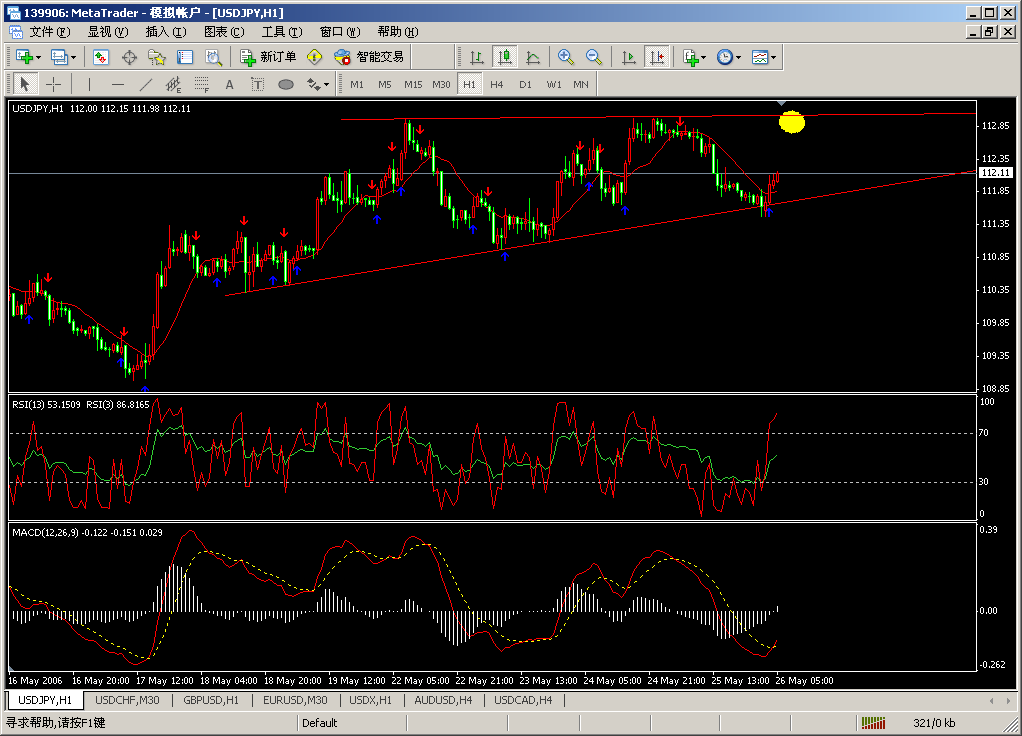Toggle the 智能交易 Expert Advisors button
The image size is (1022, 736).
369,57
